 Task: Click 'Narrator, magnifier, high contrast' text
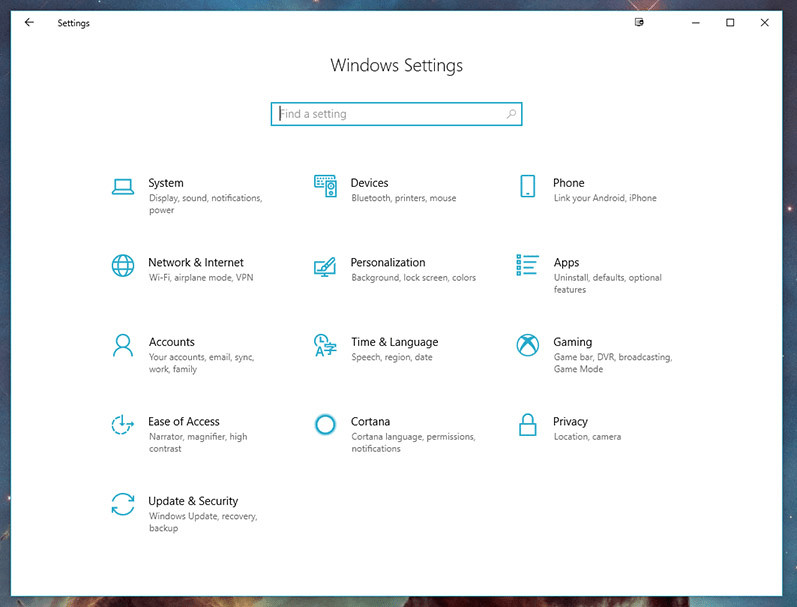[x=198, y=443]
